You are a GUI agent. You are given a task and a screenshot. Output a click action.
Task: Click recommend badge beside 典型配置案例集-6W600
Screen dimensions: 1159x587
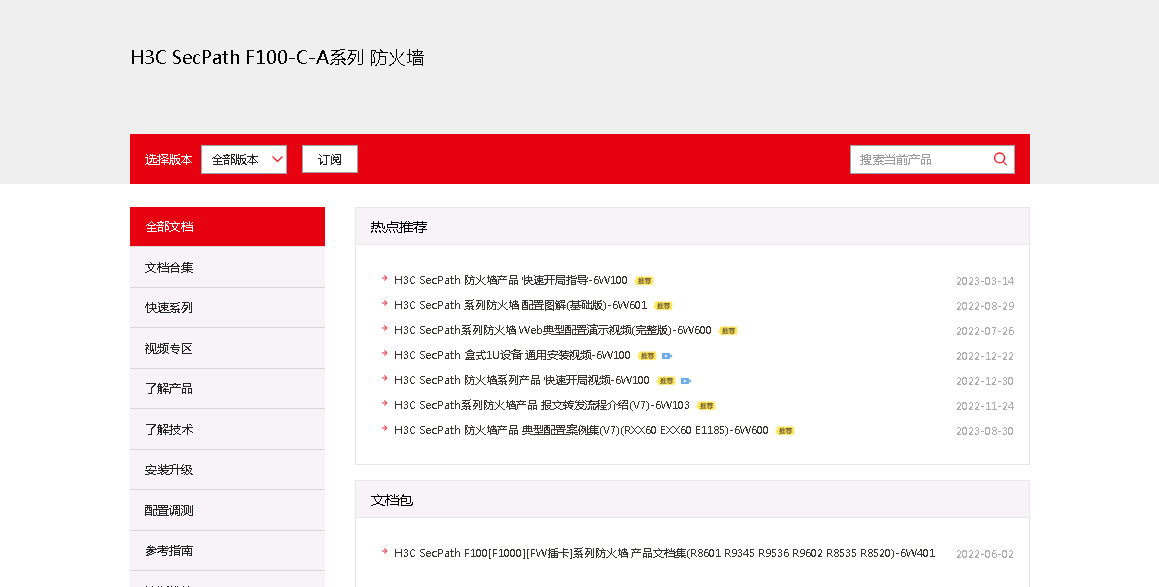pyautogui.click(x=785, y=431)
